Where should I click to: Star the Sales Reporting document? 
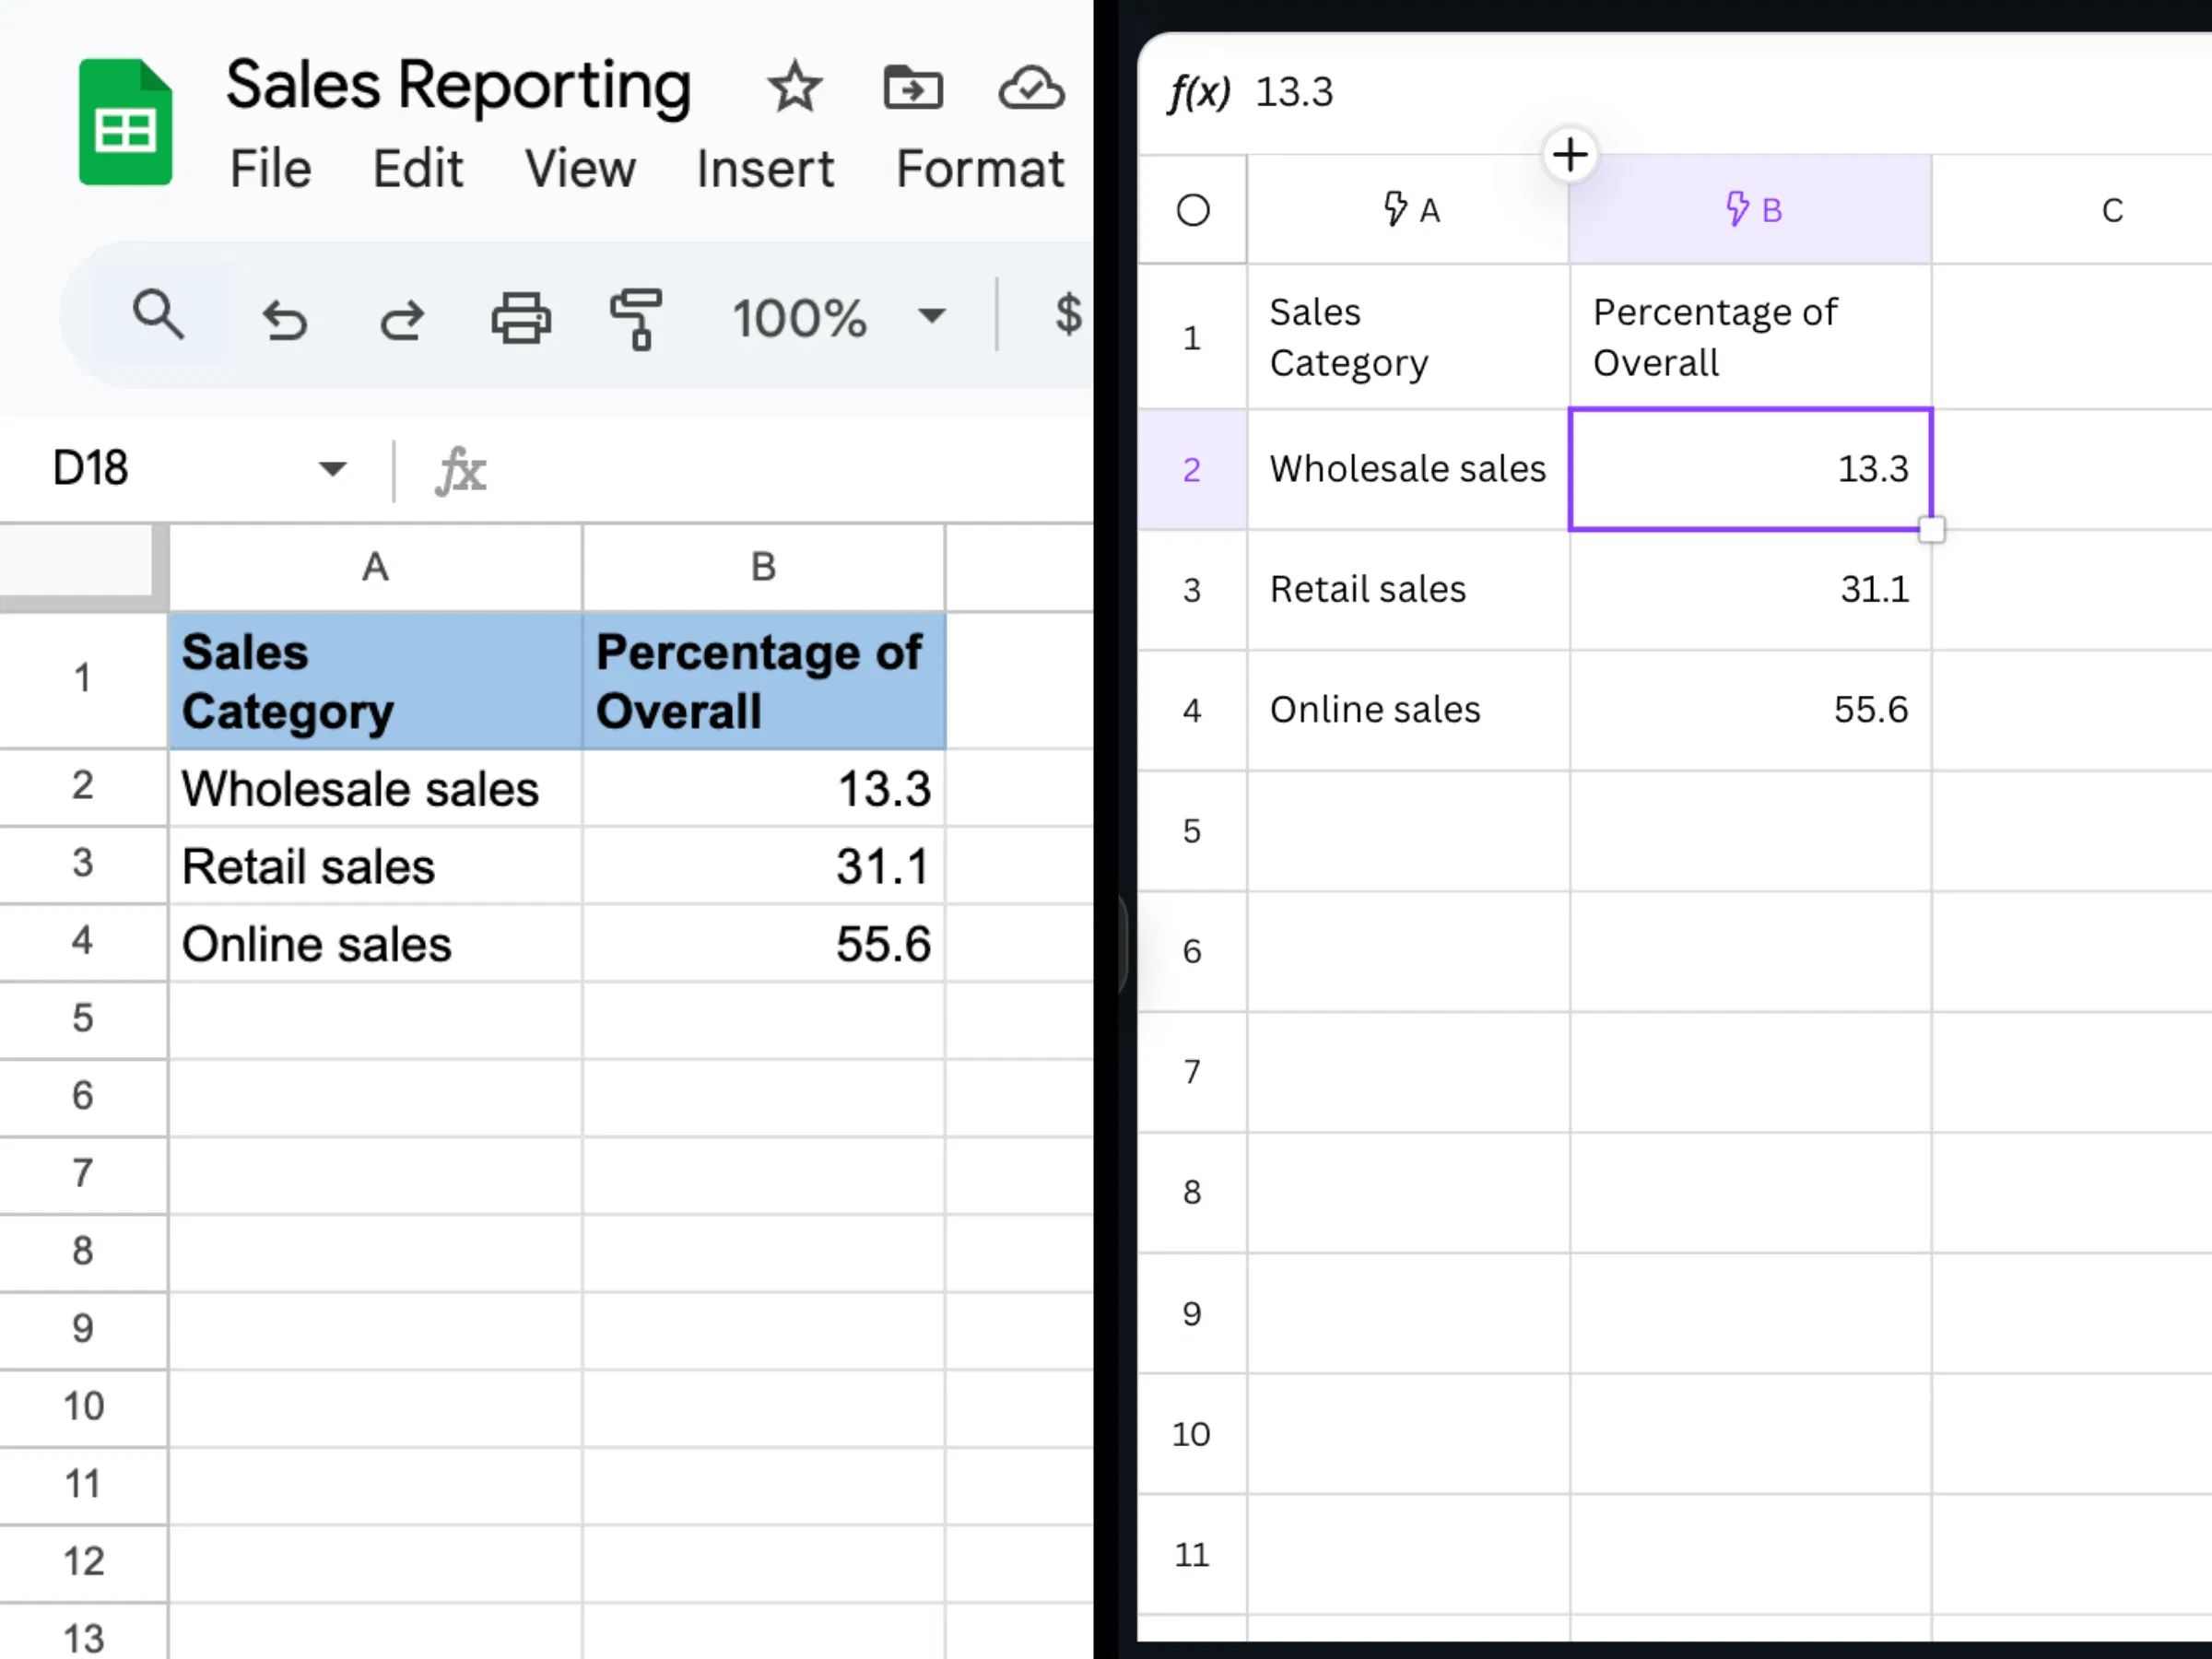795,87
